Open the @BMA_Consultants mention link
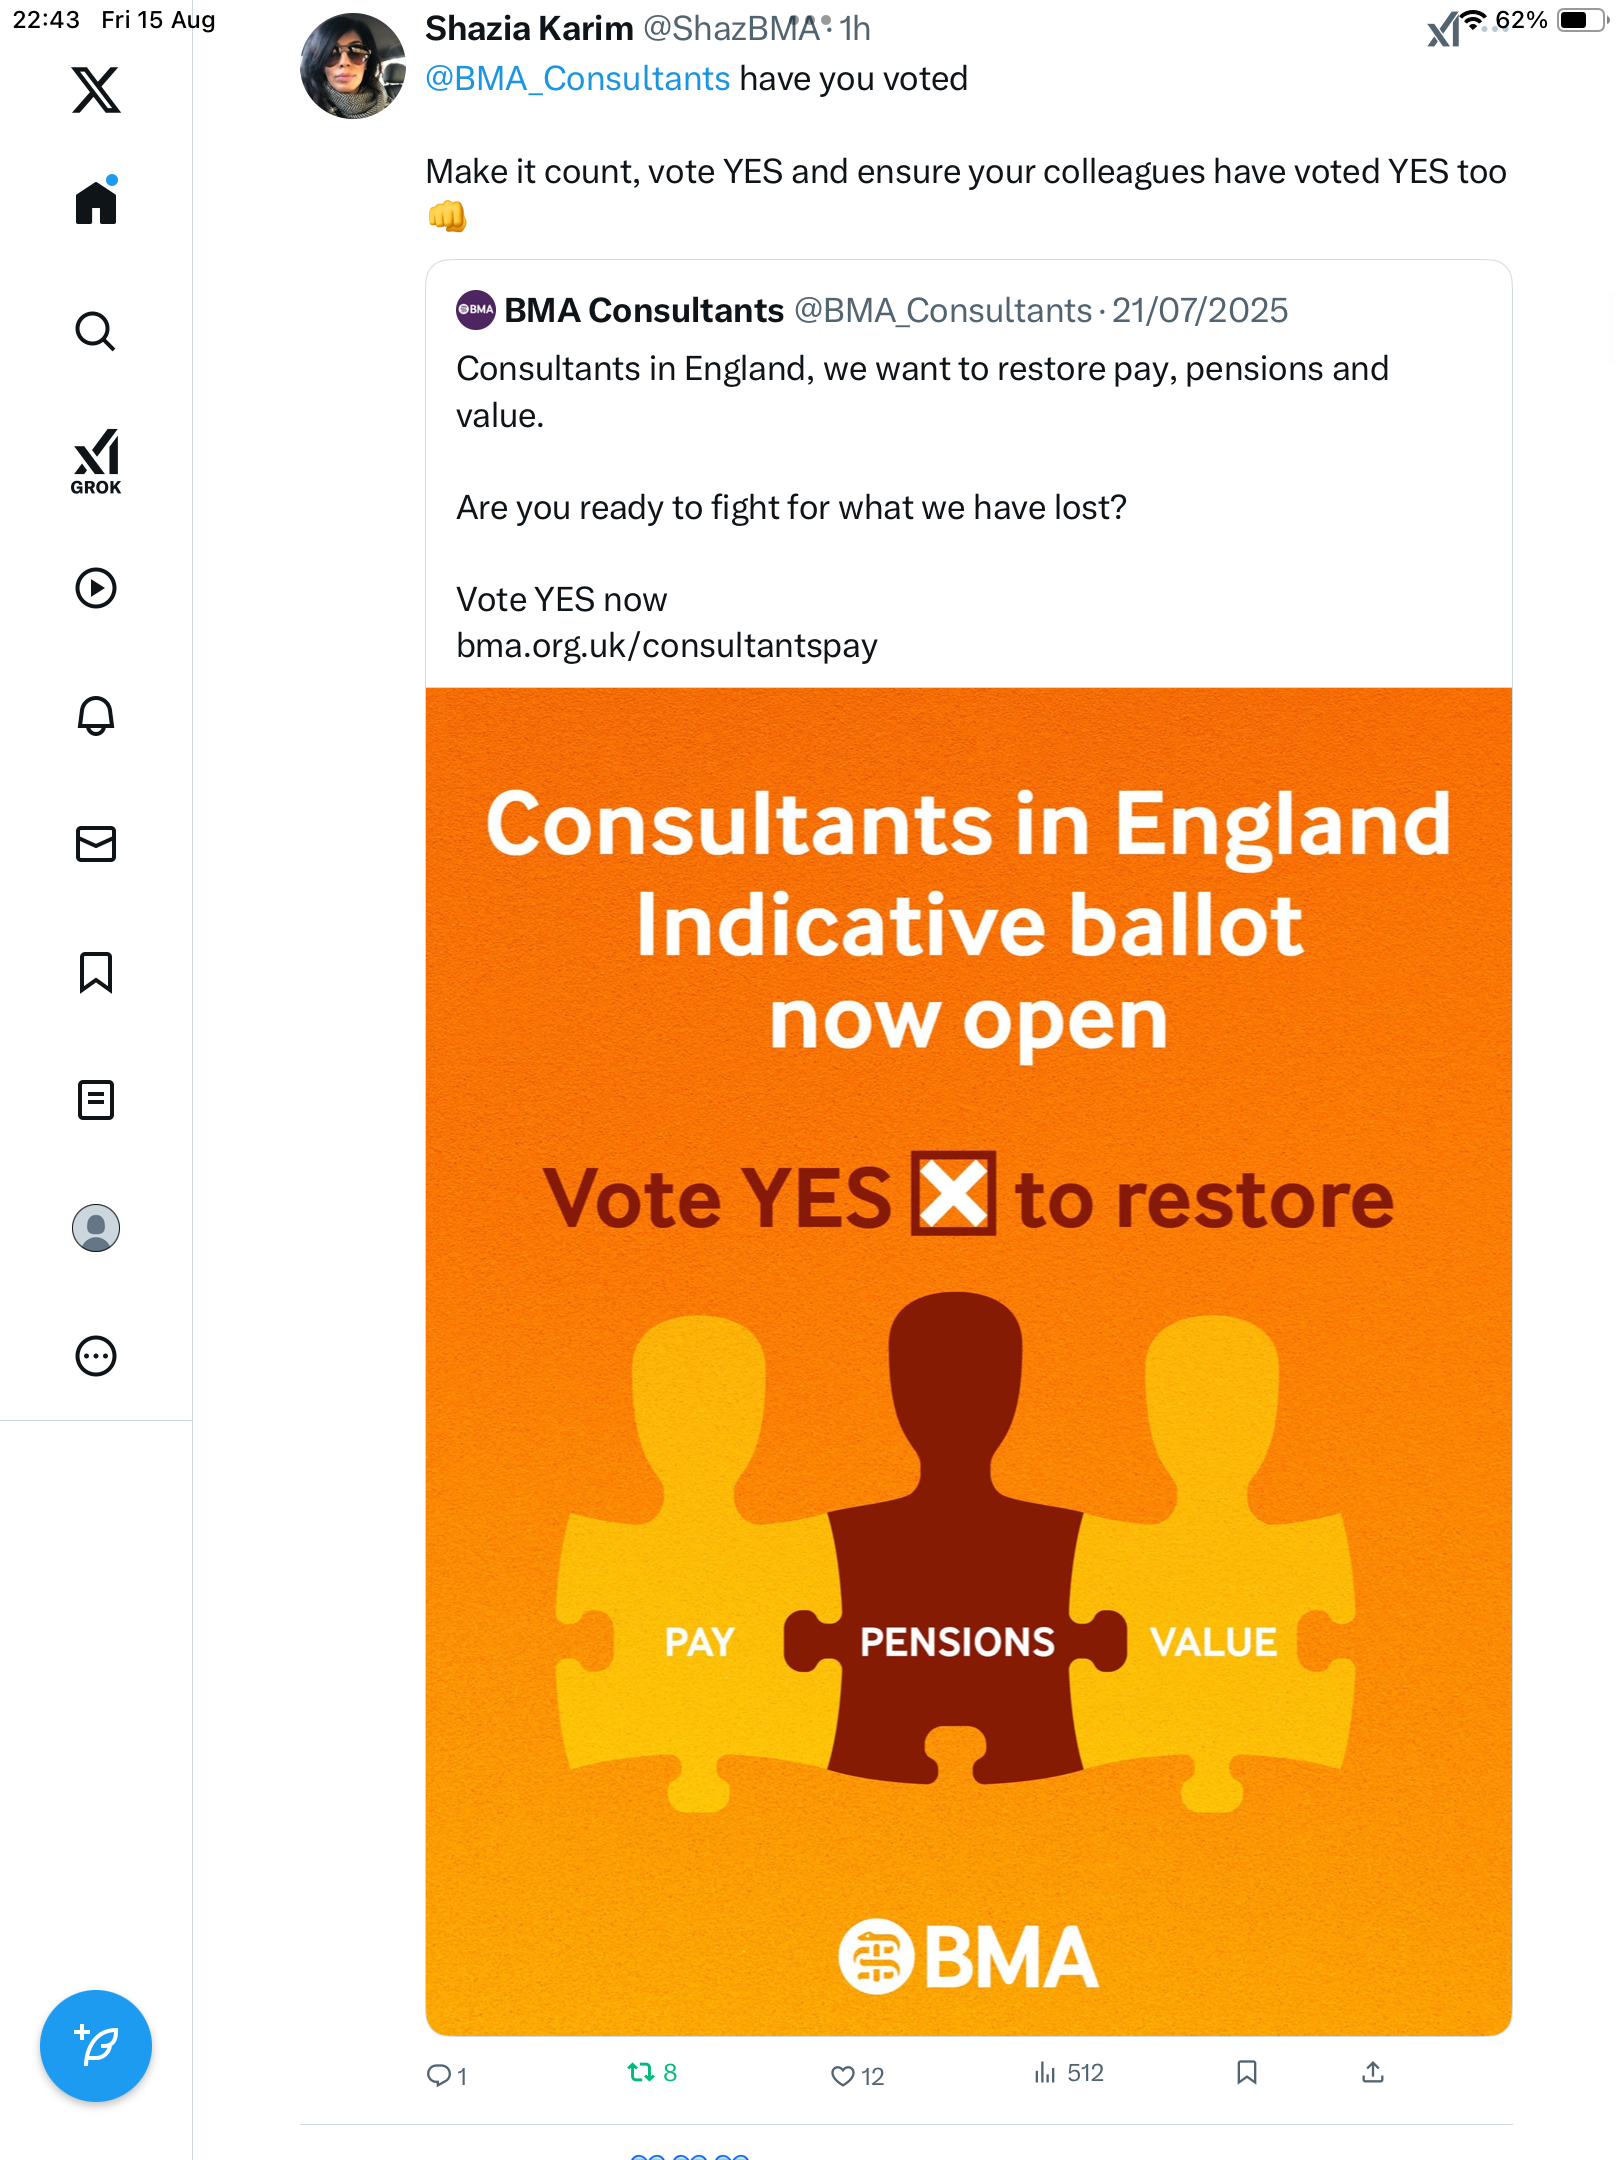Screen dimensions: 1620x2160 577,79
